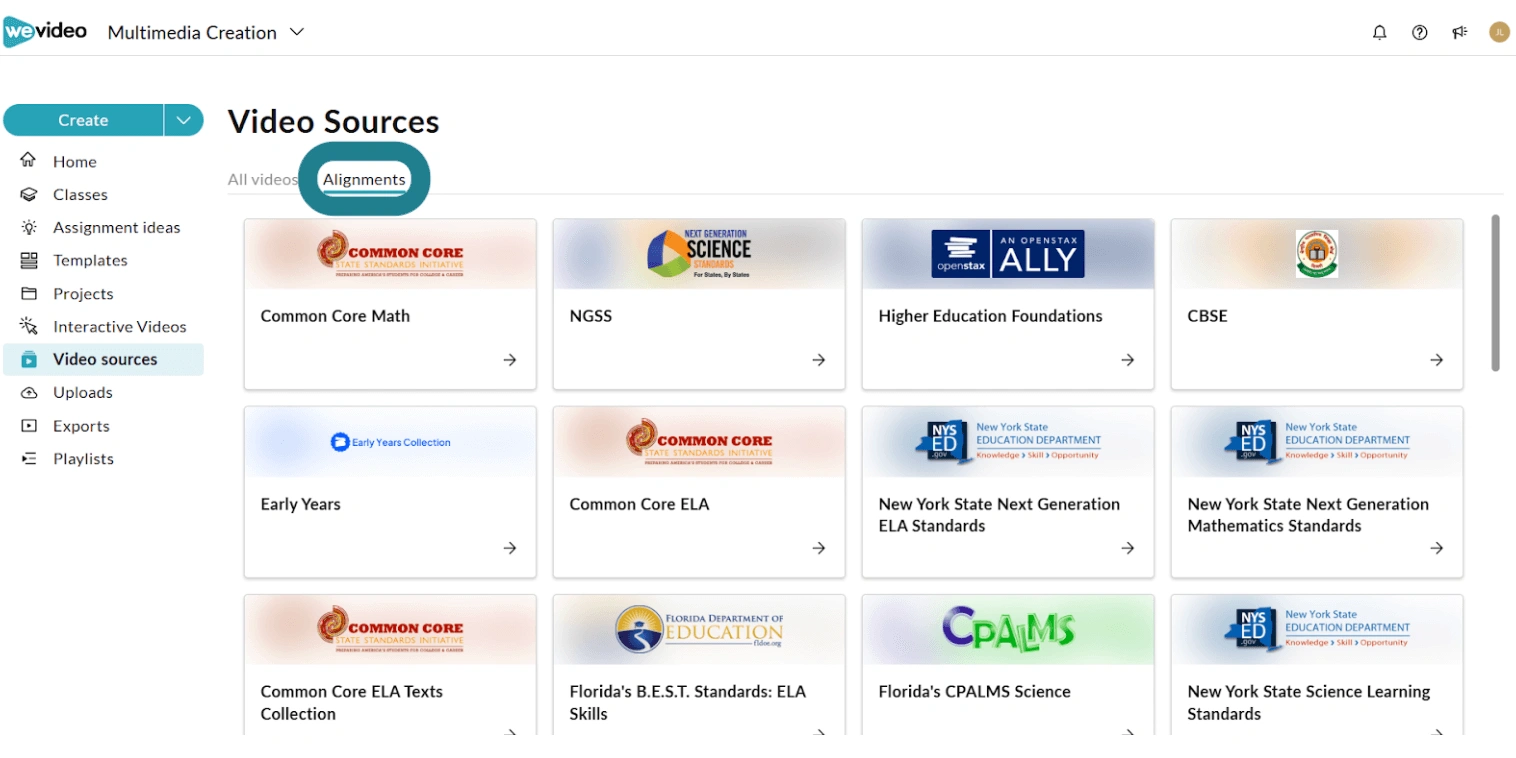
Task: Click the announcements megaphone icon
Action: [1460, 32]
